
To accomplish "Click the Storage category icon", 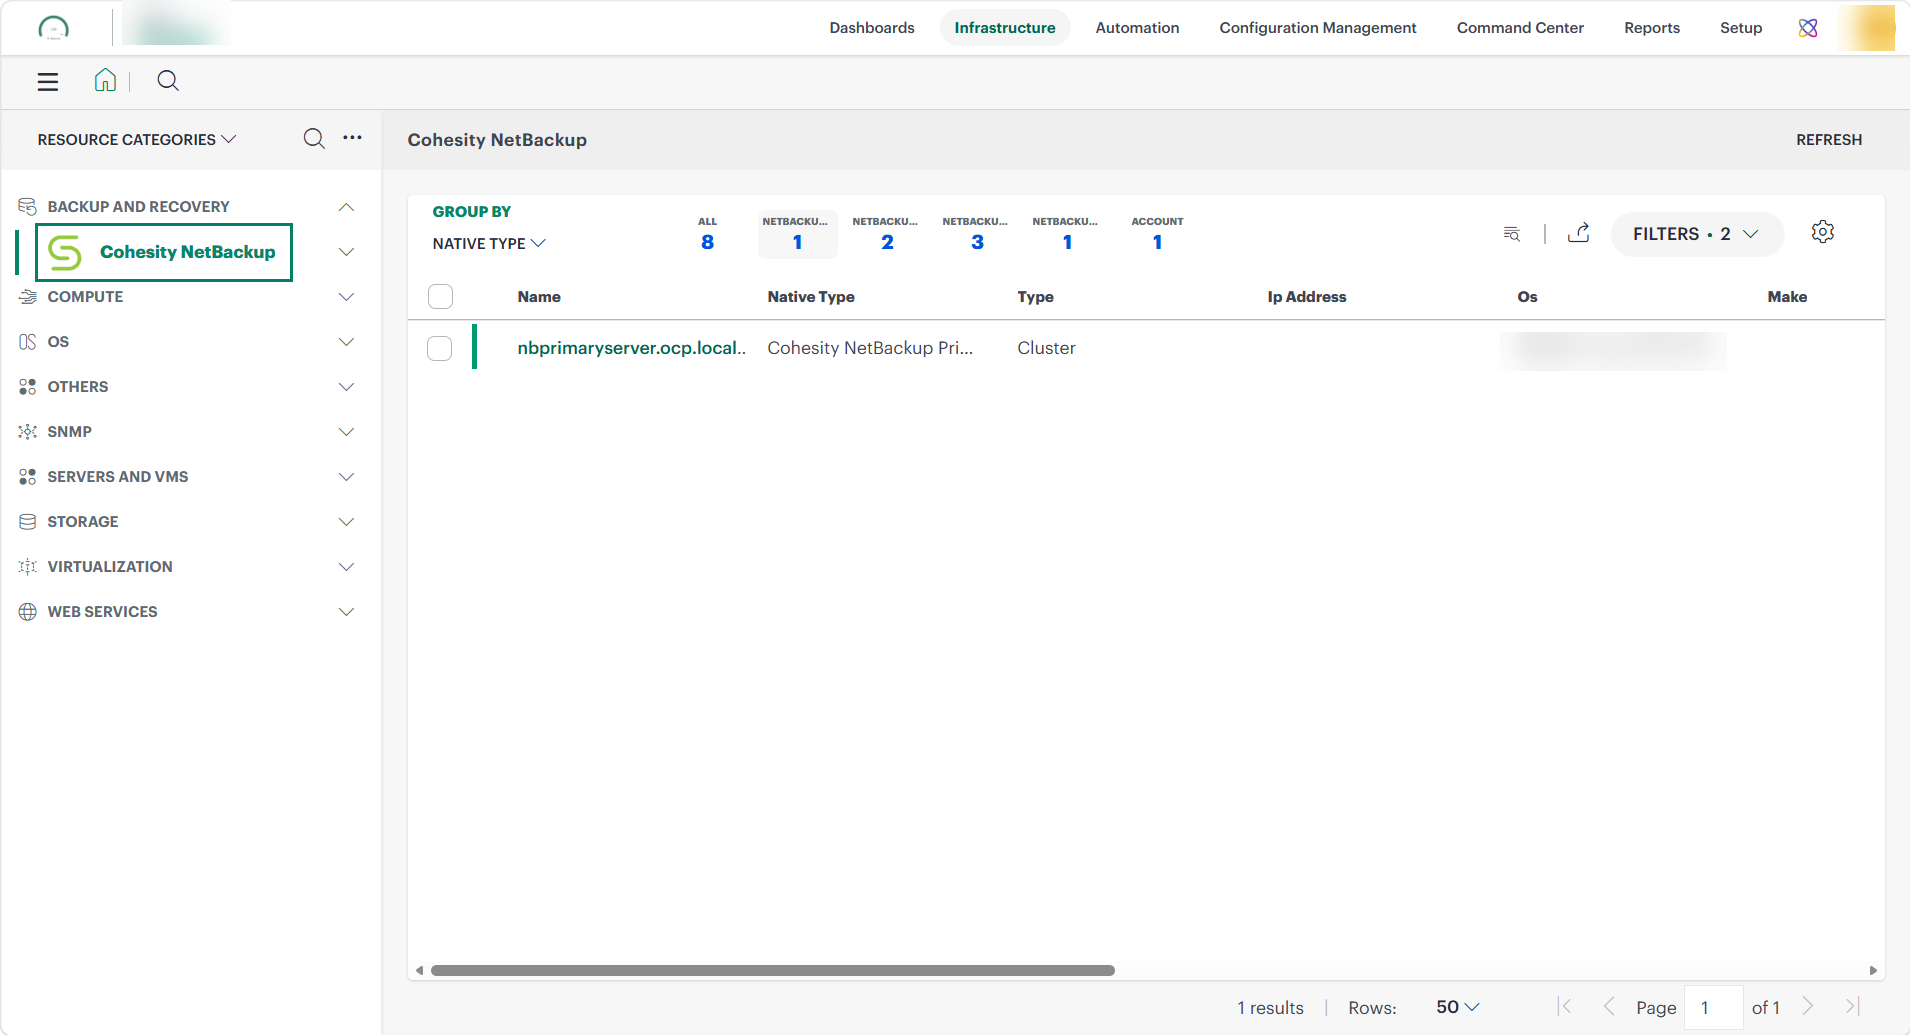I will point(27,522).
